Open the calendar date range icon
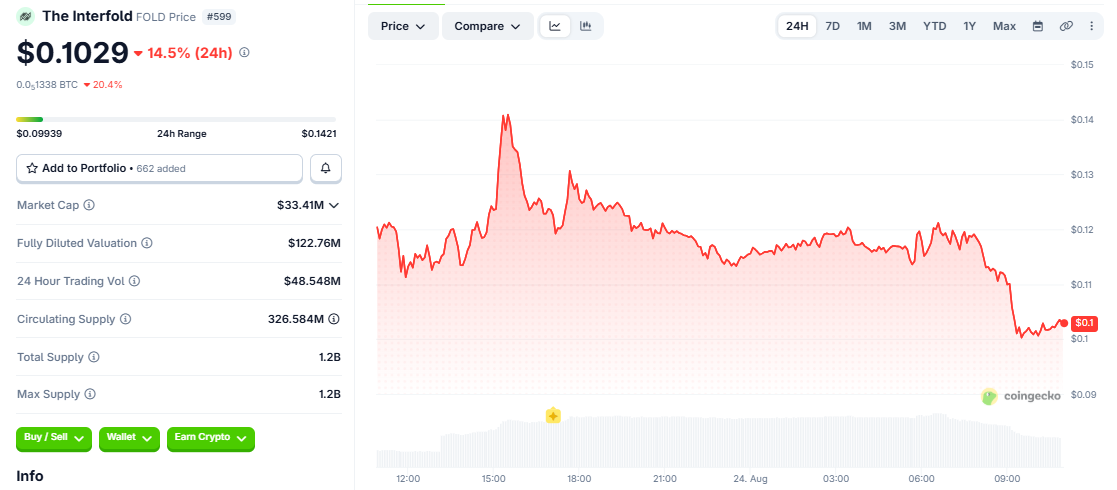 click(1038, 26)
